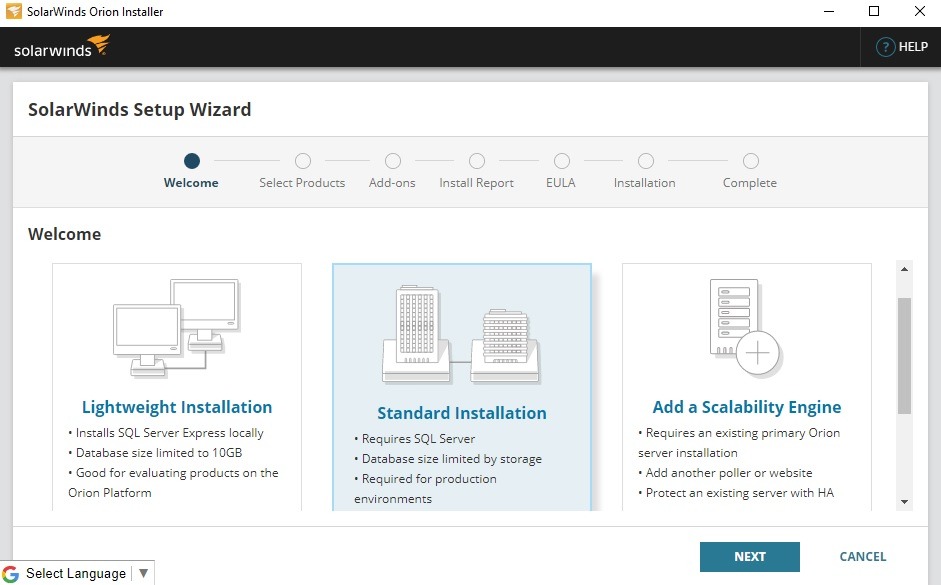The image size is (941, 585).
Task: Click 'Required for production' bullet text
Action: click(428, 479)
